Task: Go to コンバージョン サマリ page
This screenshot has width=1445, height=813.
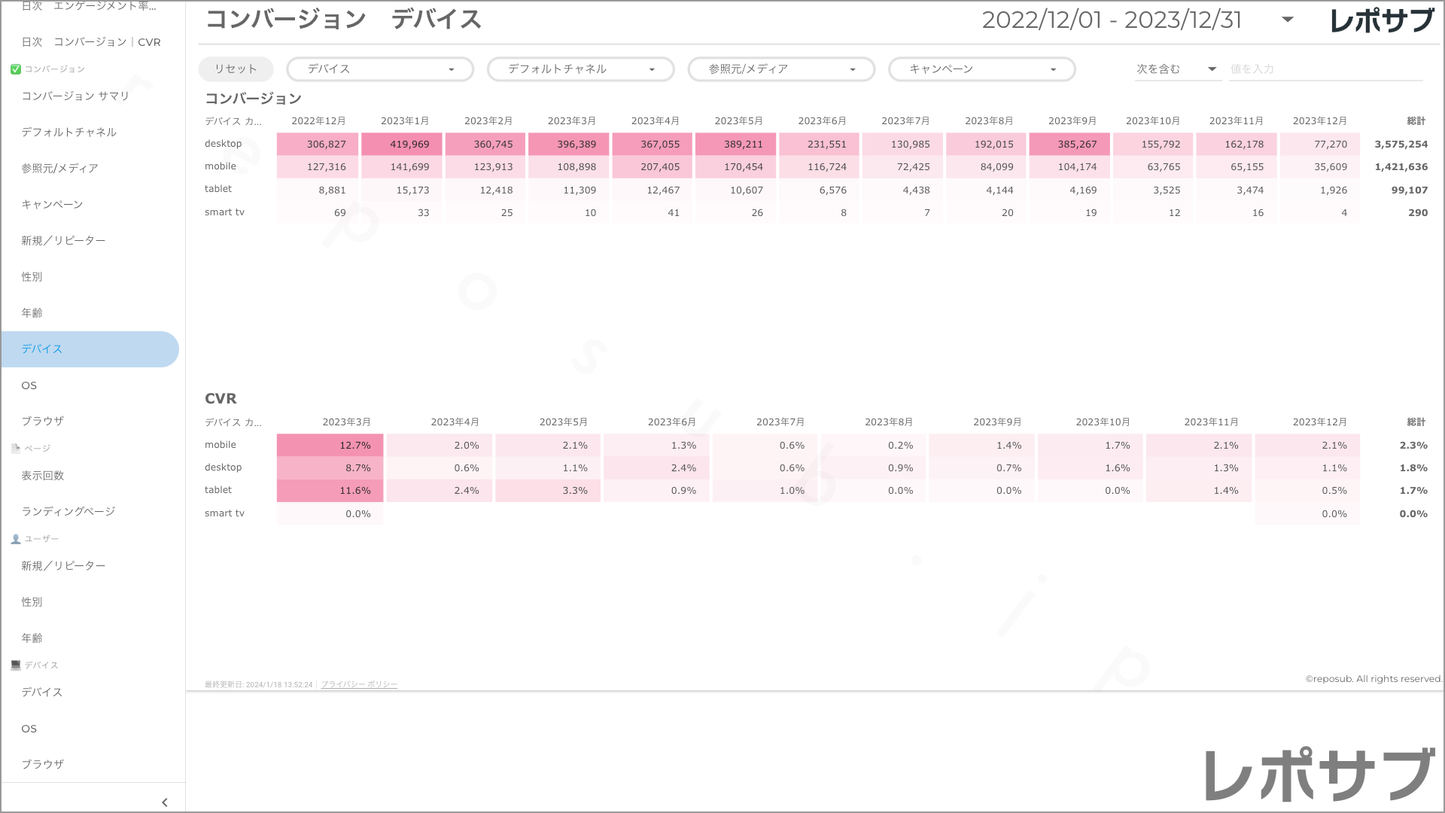Action: pos(76,96)
